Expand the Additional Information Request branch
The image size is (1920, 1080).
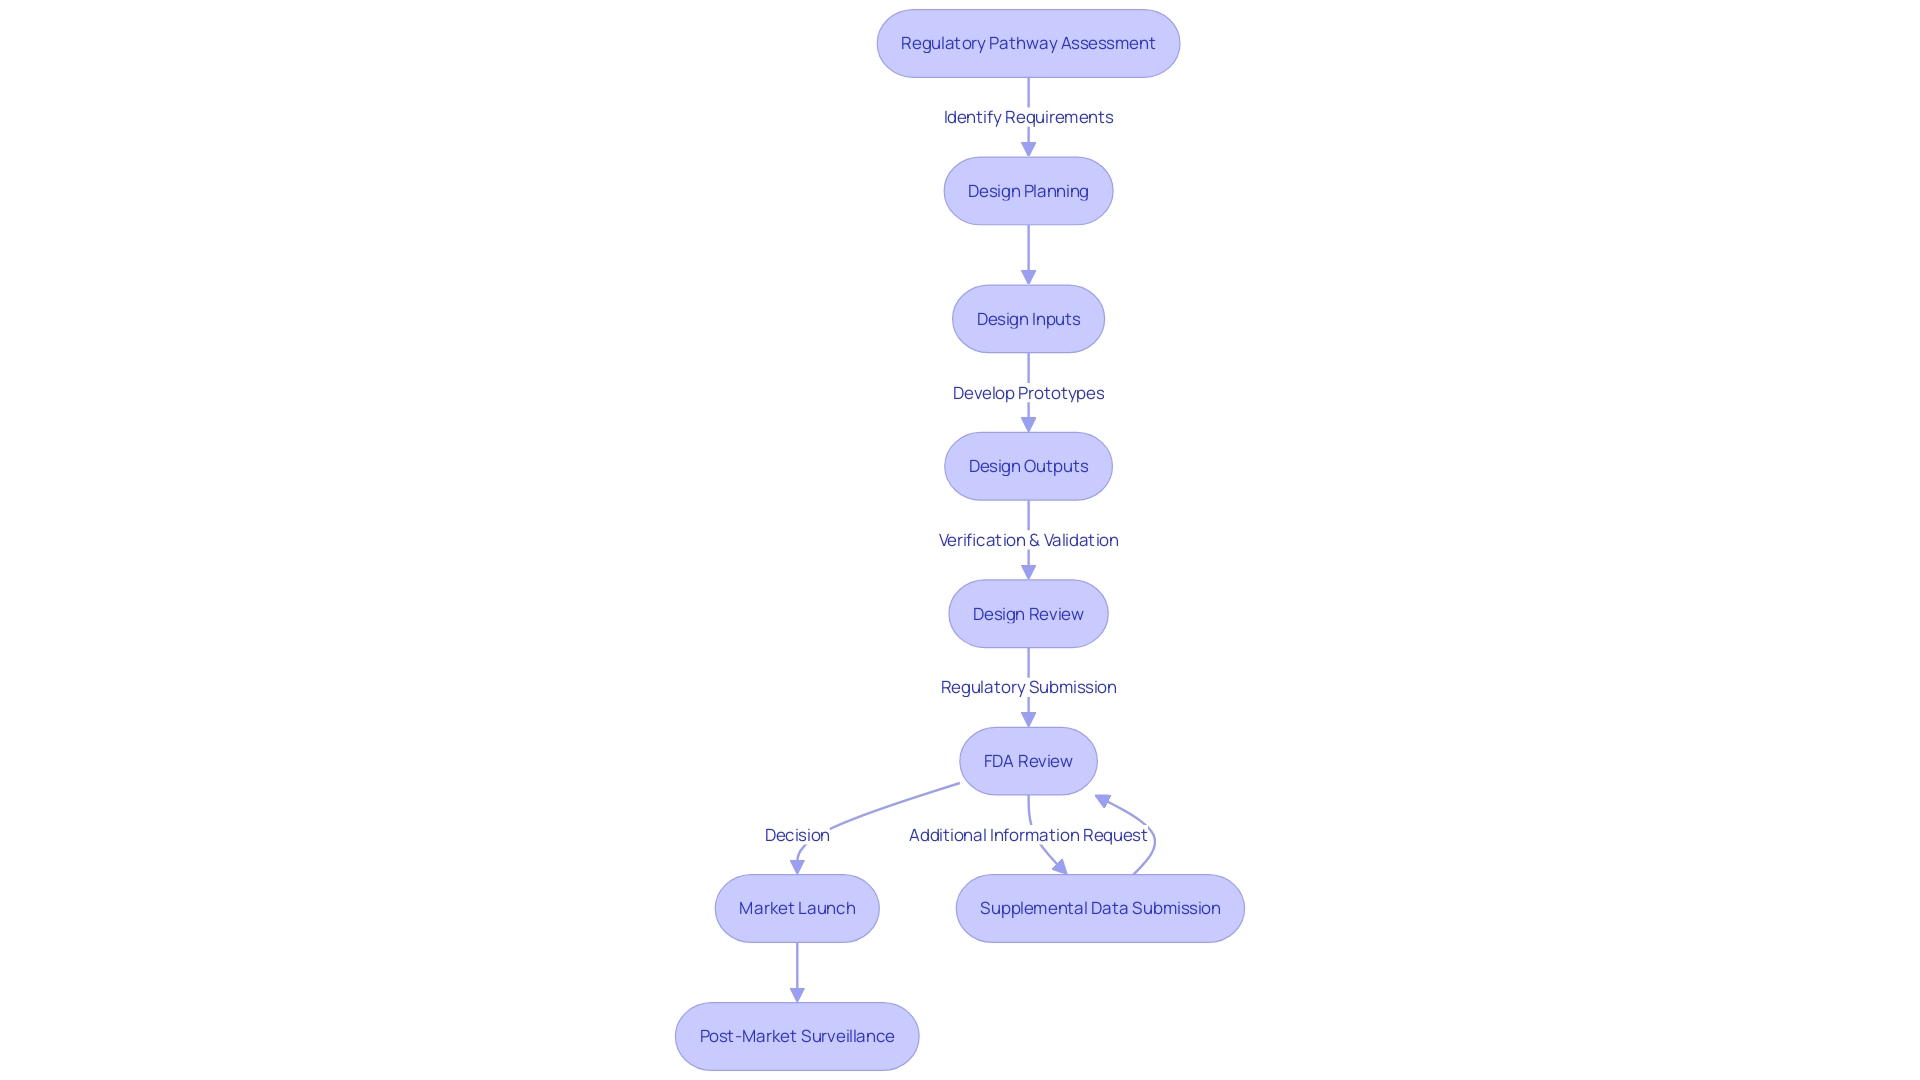coord(1027,833)
